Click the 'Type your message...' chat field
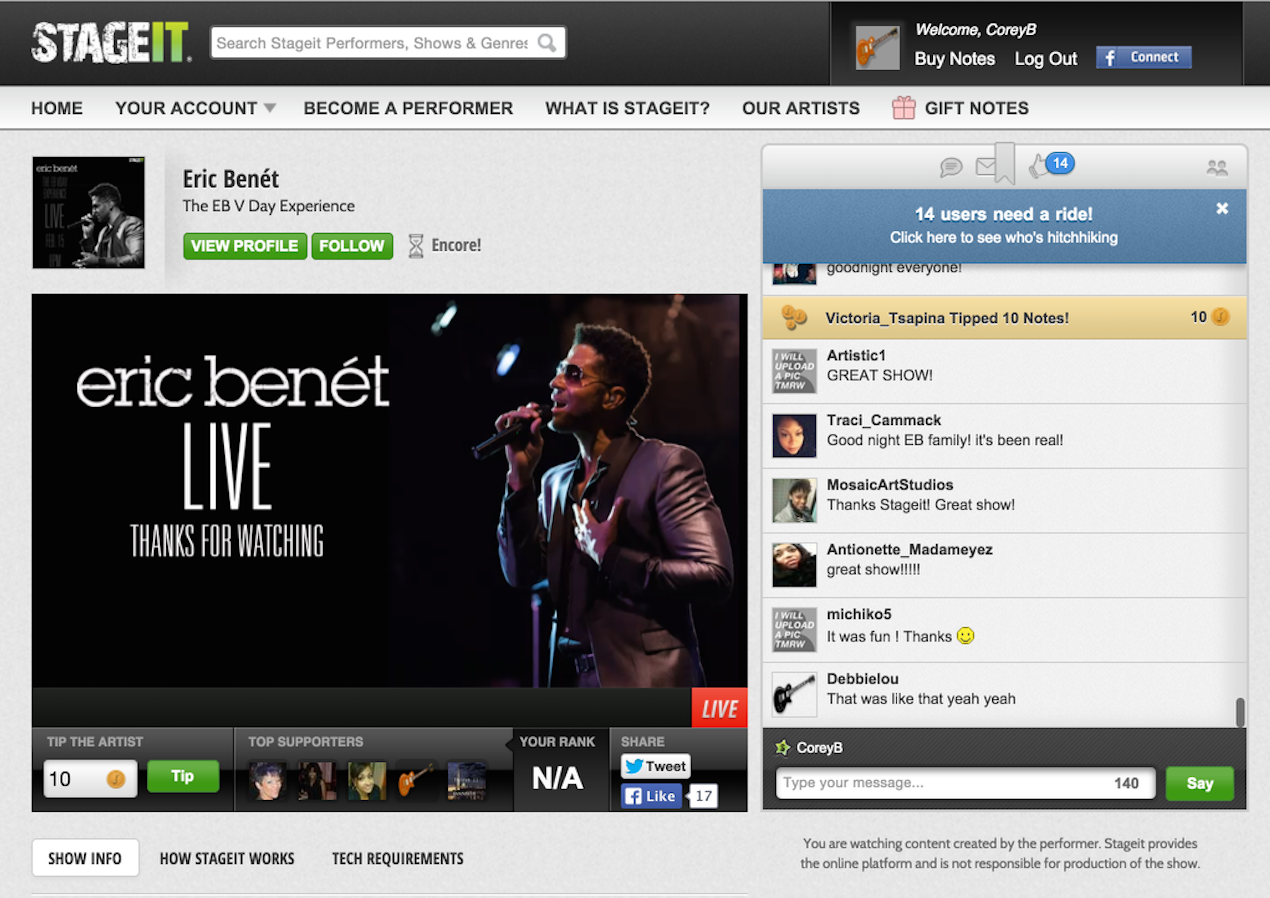The width and height of the screenshot is (1270, 898). point(965,783)
